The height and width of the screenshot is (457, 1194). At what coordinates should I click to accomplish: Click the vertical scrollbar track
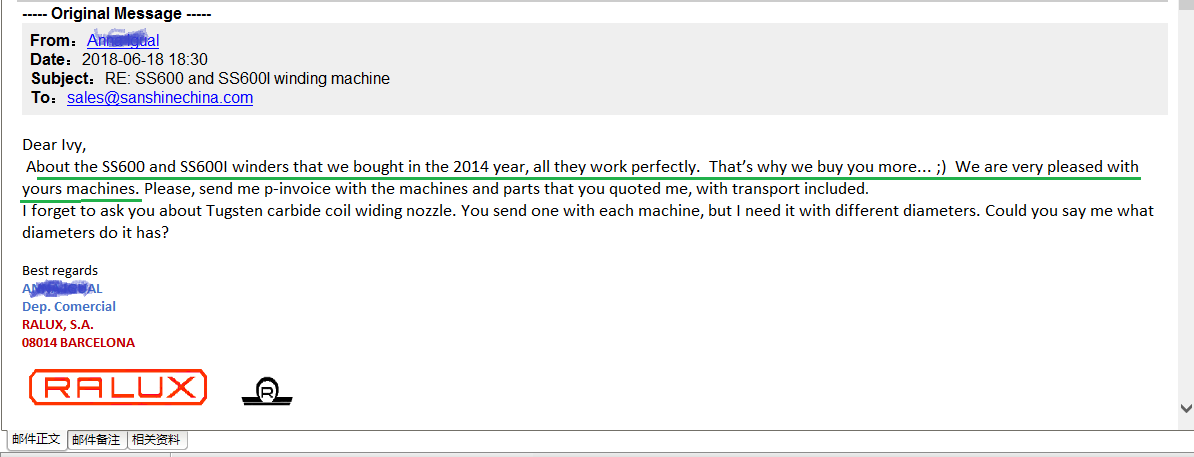pos(1186,206)
